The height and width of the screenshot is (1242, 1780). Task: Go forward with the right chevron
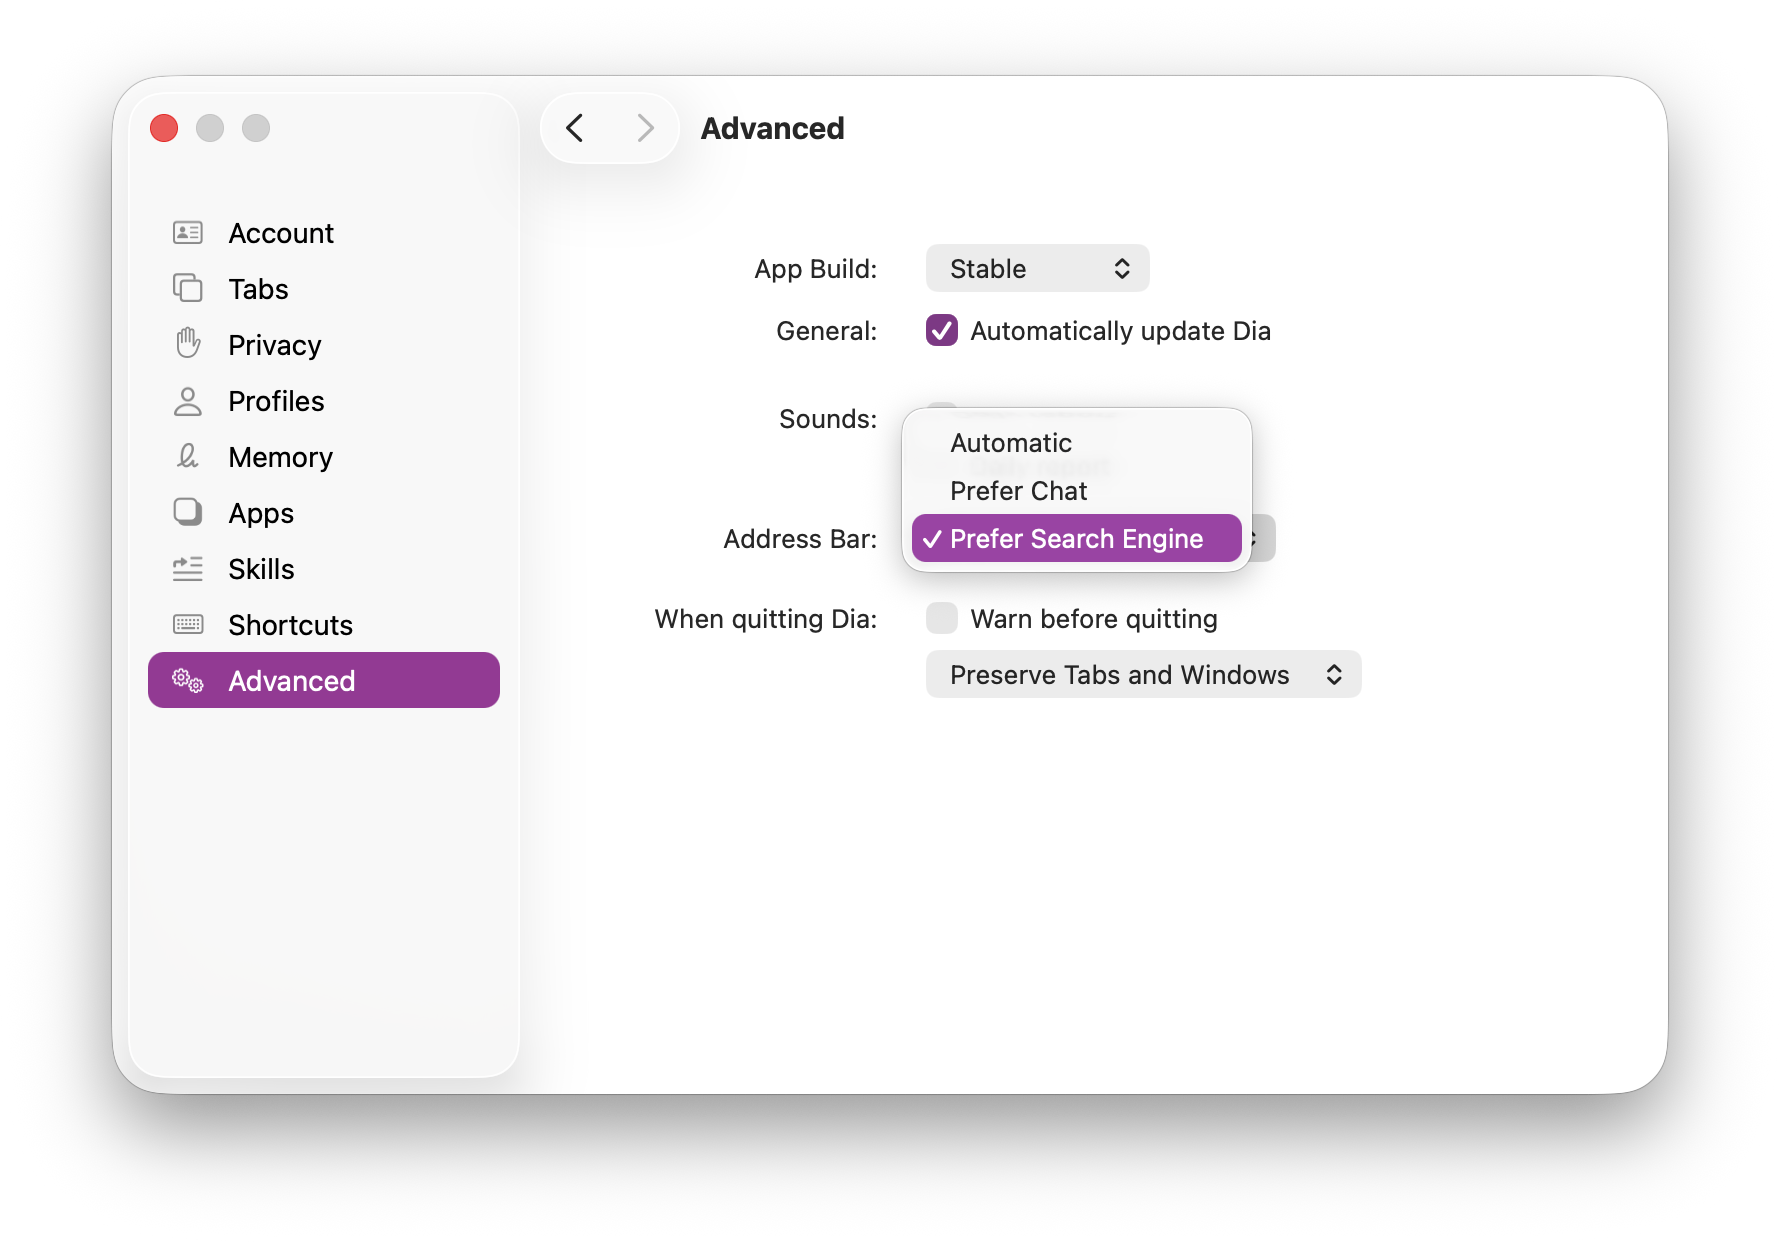pyautogui.click(x=645, y=128)
